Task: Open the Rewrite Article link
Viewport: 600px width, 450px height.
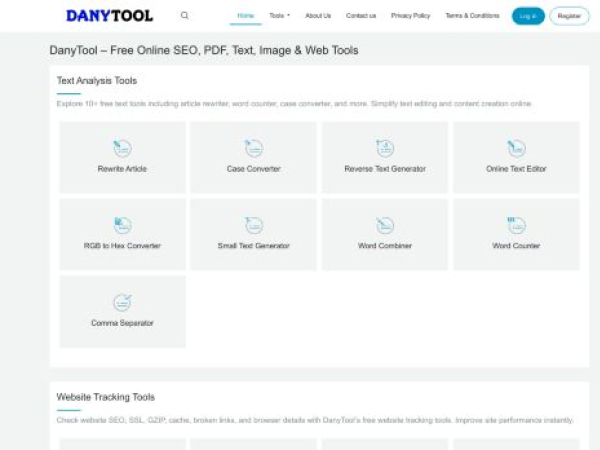Action: pyautogui.click(x=122, y=169)
